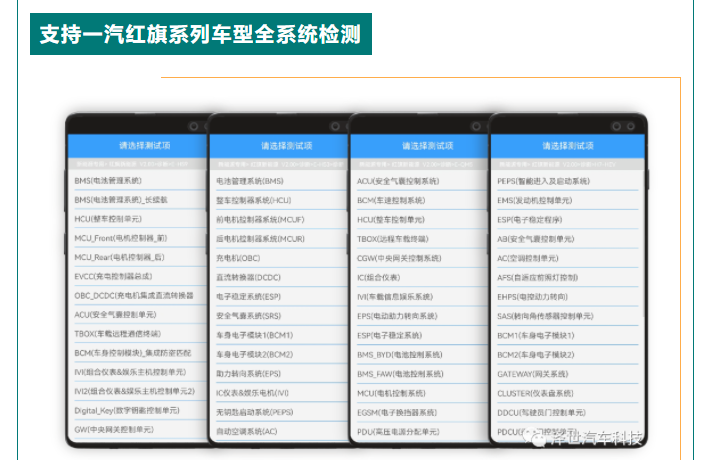Image resolution: width=706 pixels, height=460 pixels.
Task: Select BCM(车身控制模块)_集成防盗匹配
Action: pyautogui.click(x=137, y=353)
